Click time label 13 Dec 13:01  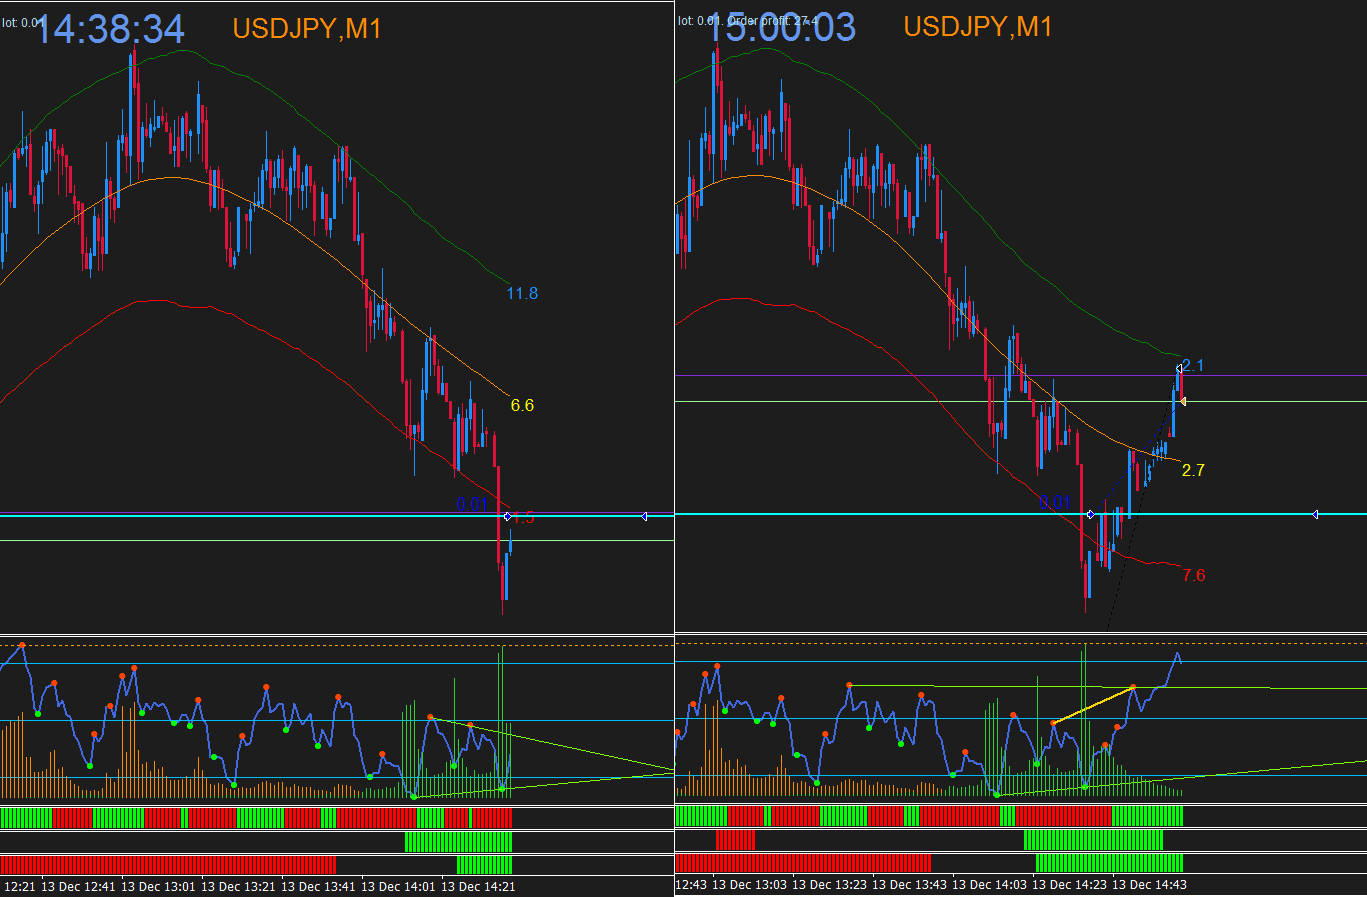158,886
